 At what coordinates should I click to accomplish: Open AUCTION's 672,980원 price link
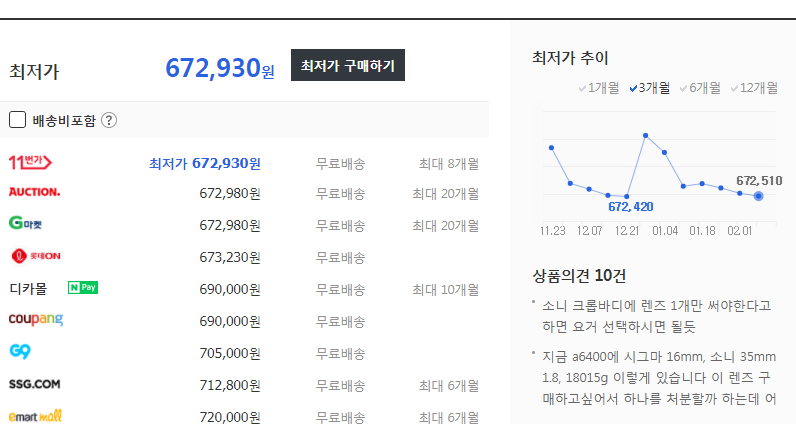coord(230,193)
